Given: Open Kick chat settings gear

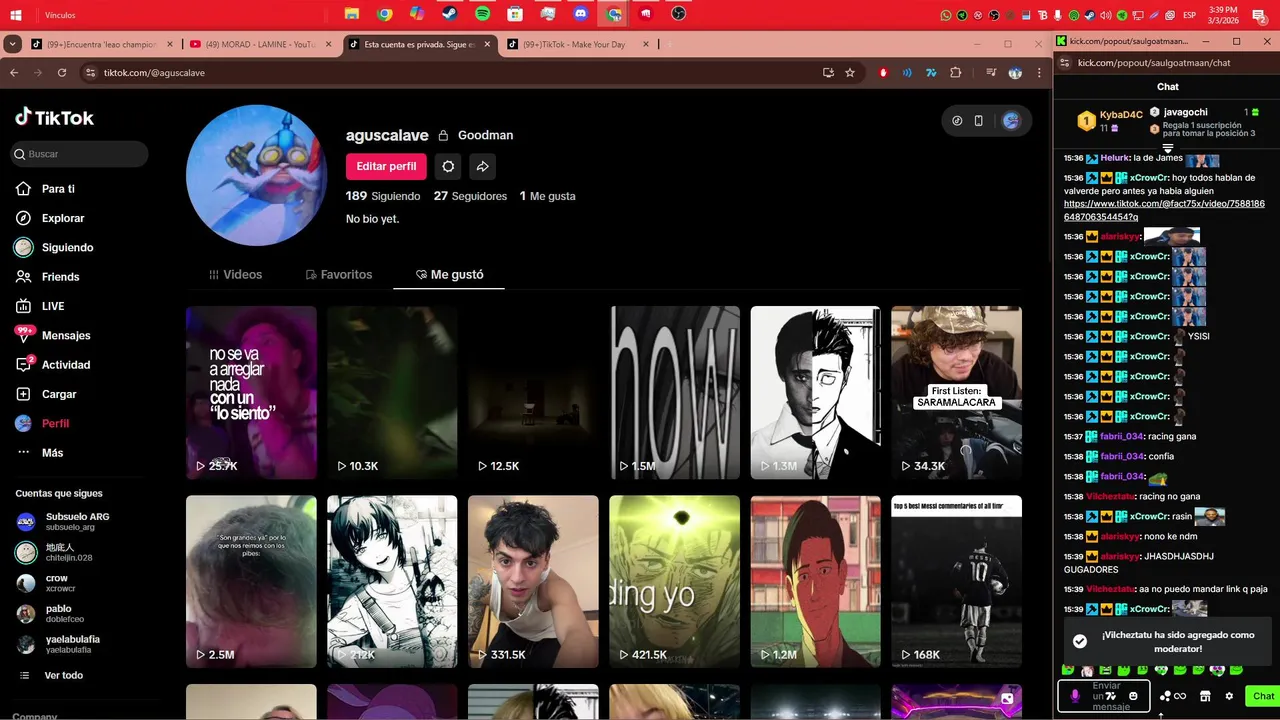Looking at the screenshot, I should click(x=1229, y=696).
